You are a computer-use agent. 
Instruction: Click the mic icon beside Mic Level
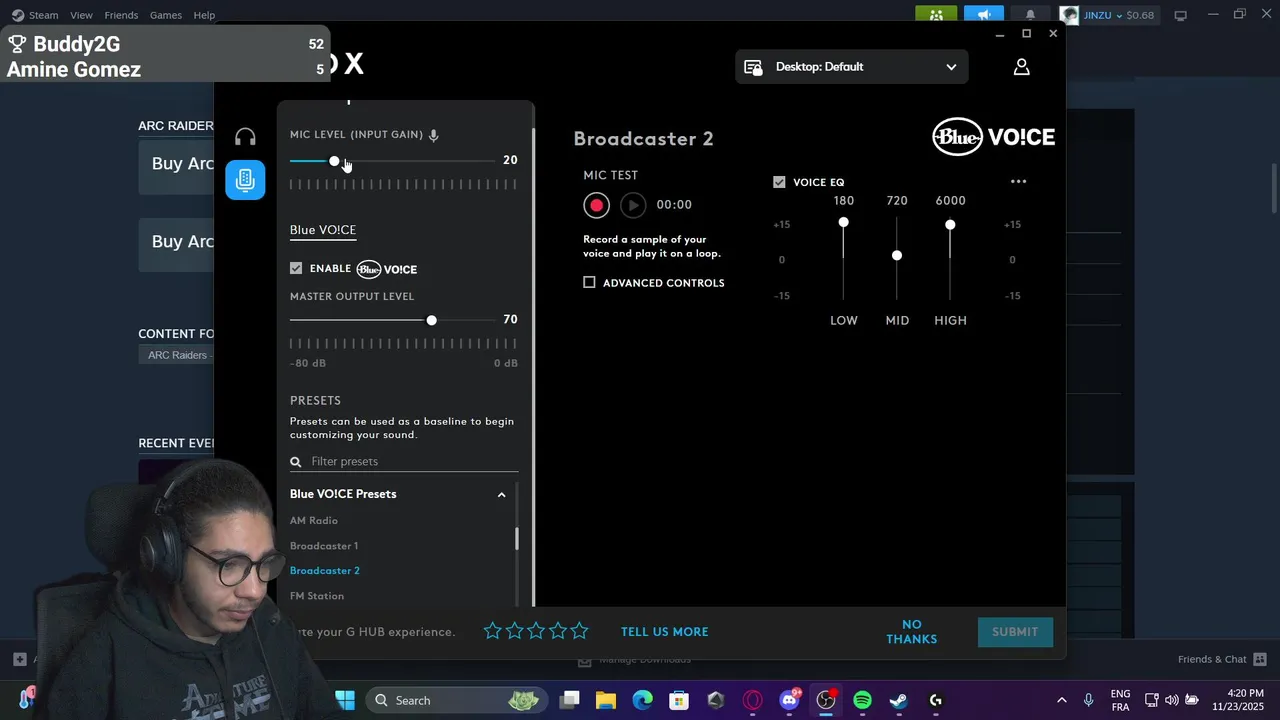point(433,135)
